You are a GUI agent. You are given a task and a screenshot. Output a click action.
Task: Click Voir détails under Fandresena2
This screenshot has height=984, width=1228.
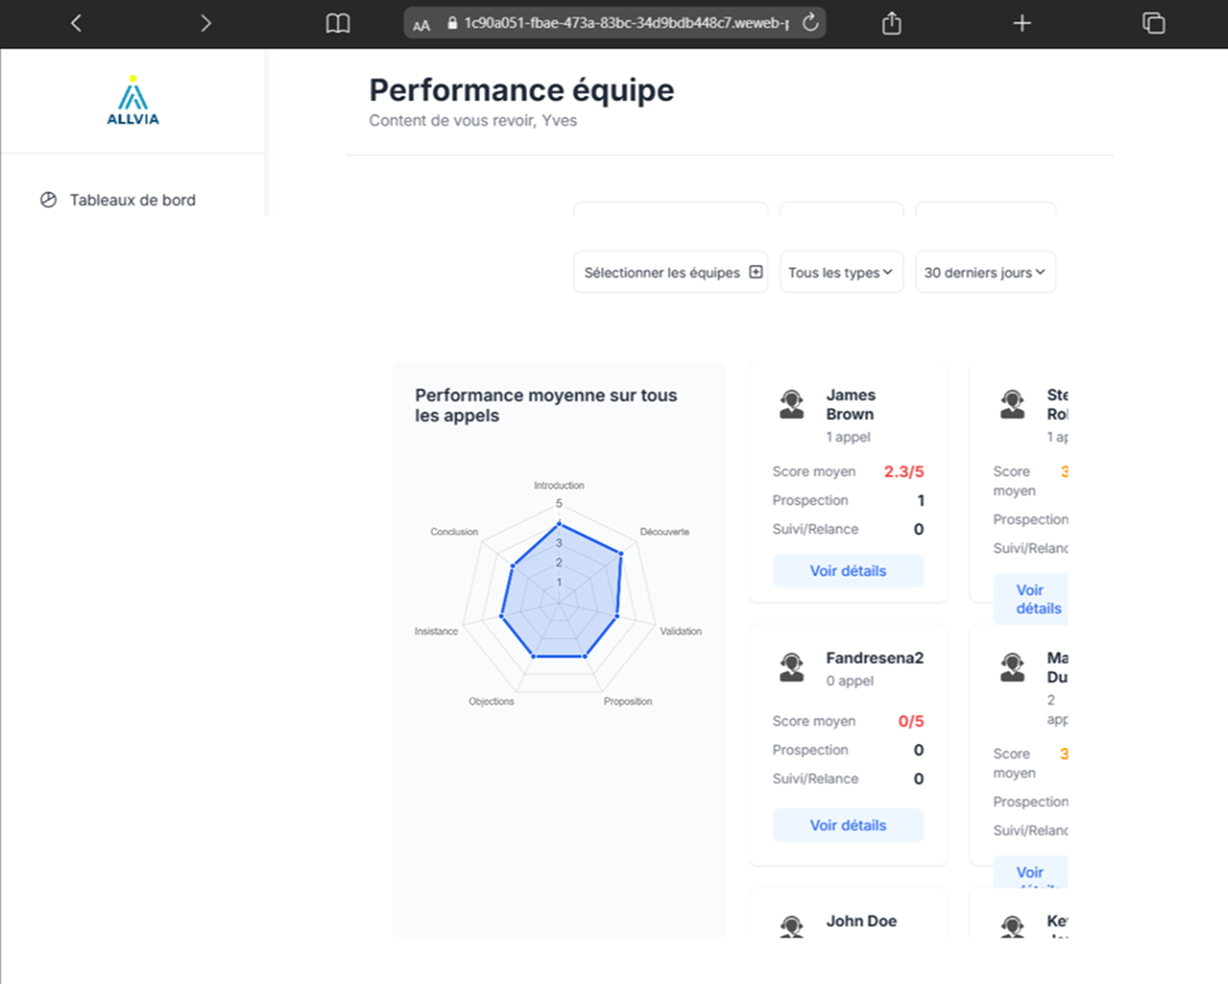tap(847, 825)
